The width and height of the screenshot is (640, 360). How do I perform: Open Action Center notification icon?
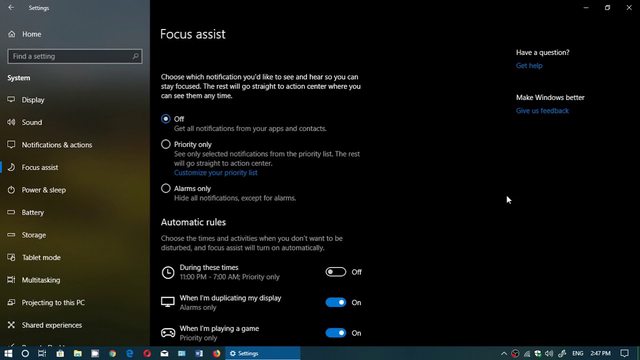[624, 353]
